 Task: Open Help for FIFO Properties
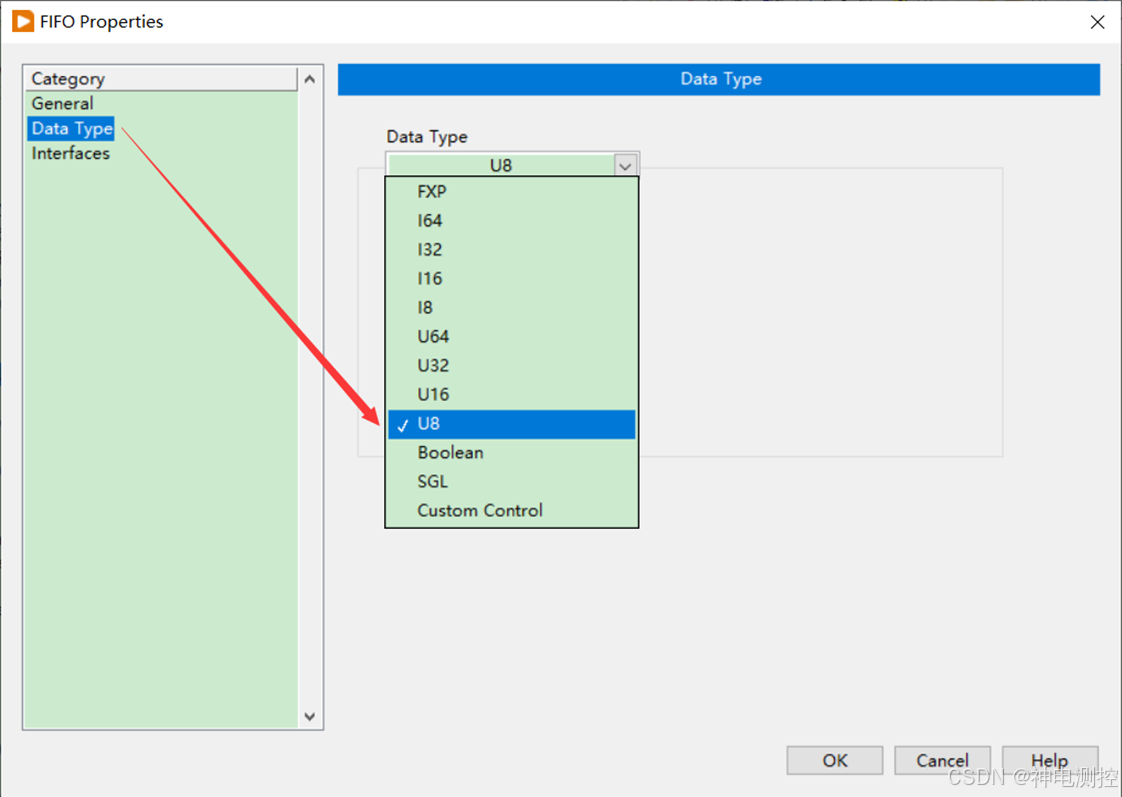[1050, 760]
